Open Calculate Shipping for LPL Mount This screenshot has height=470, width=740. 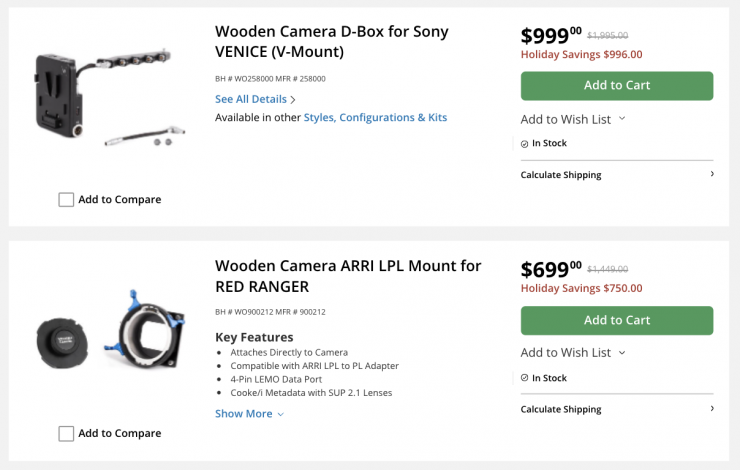coord(561,409)
